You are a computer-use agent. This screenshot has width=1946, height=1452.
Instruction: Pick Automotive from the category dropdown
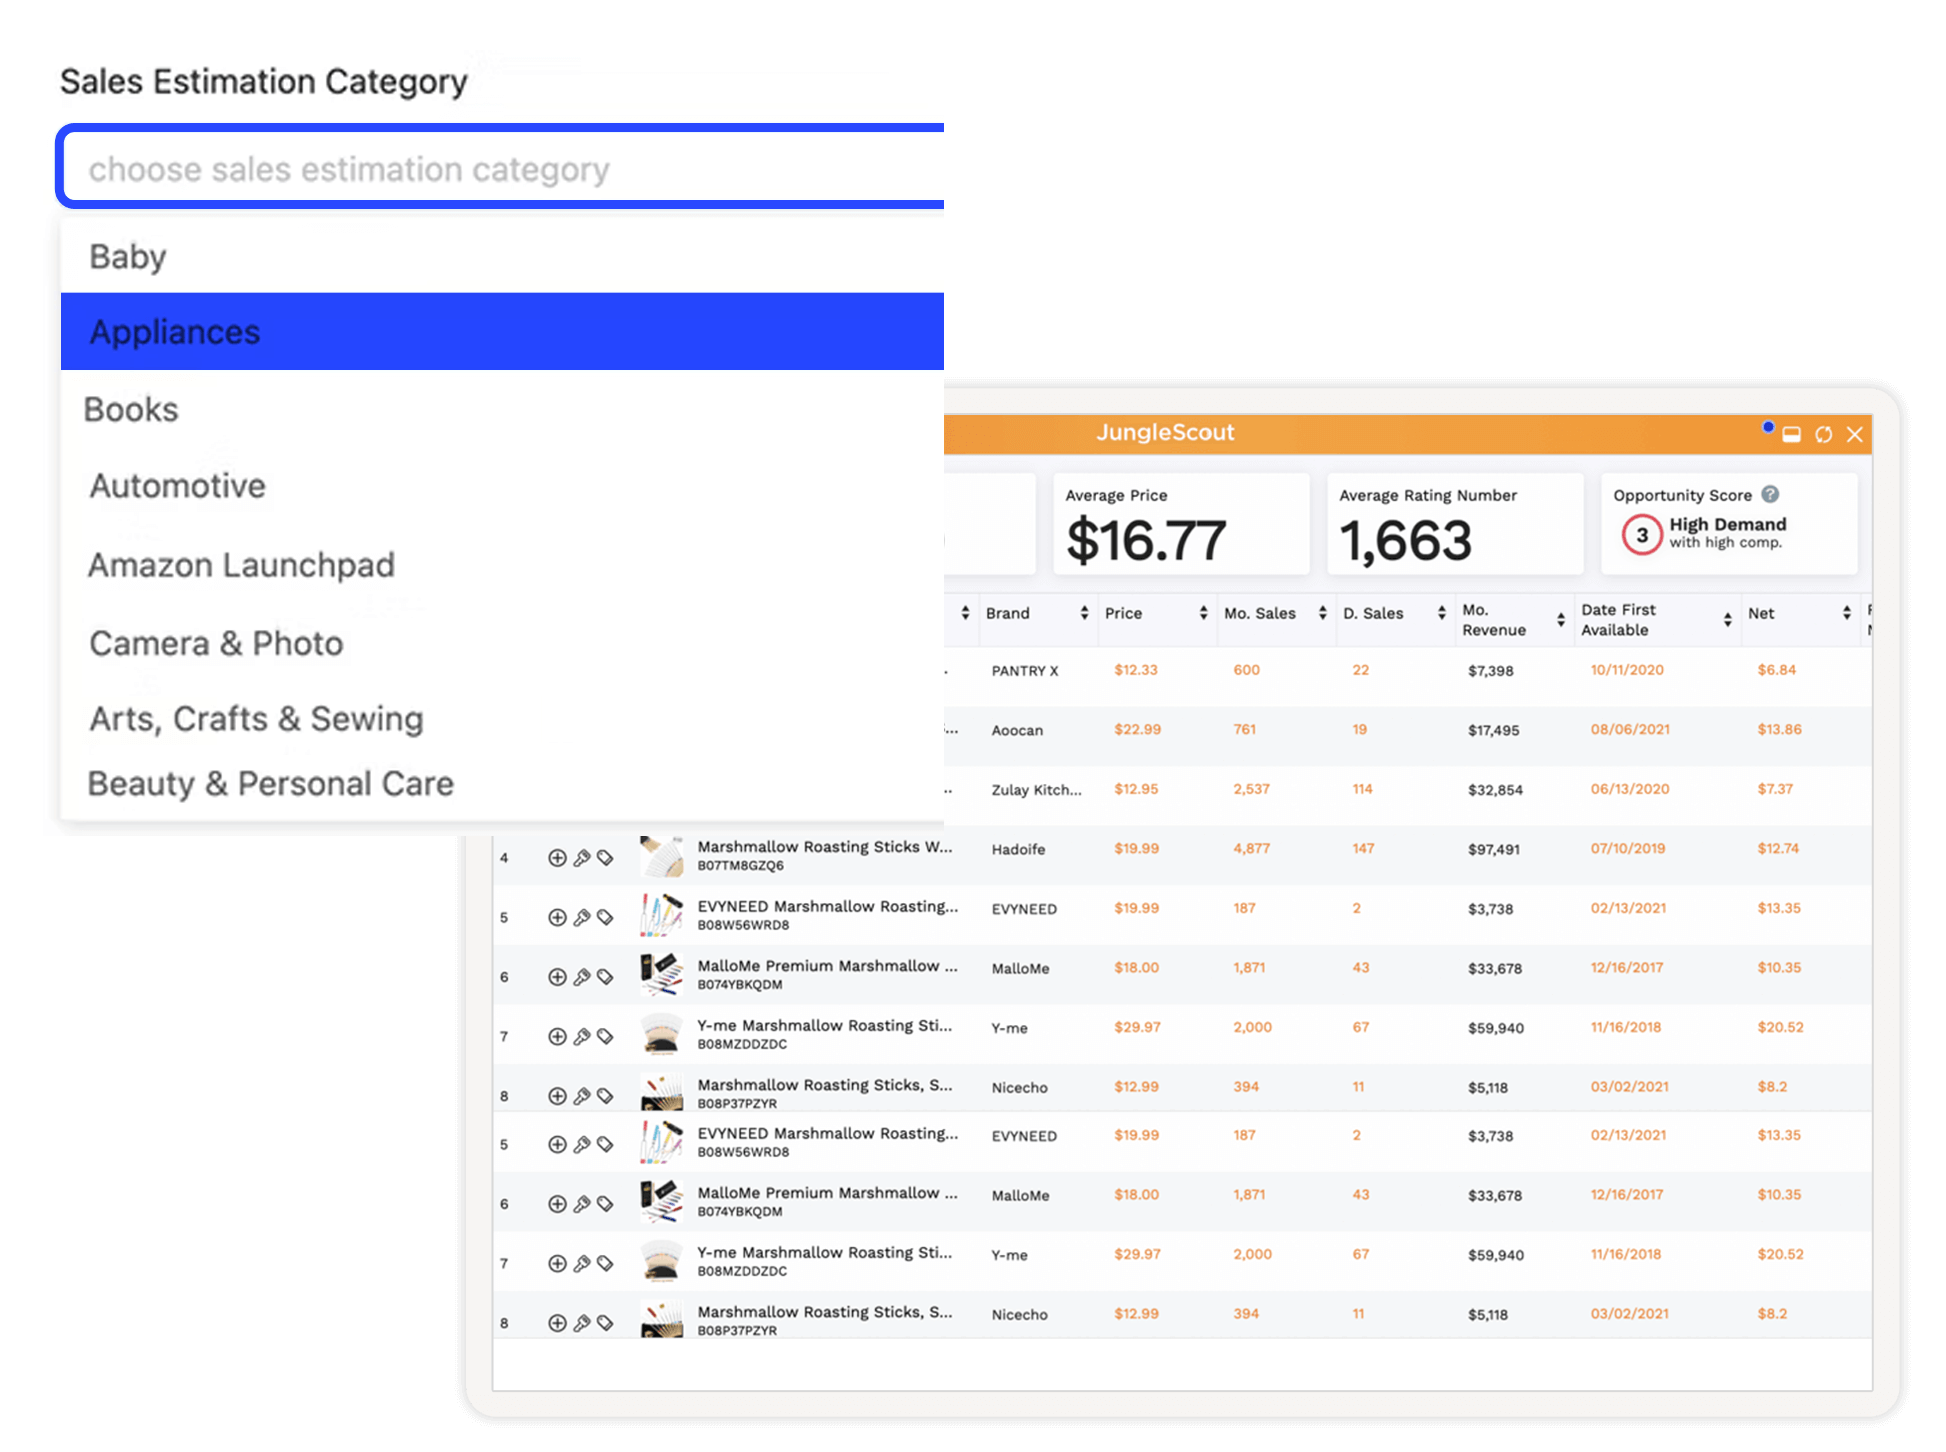(502, 486)
